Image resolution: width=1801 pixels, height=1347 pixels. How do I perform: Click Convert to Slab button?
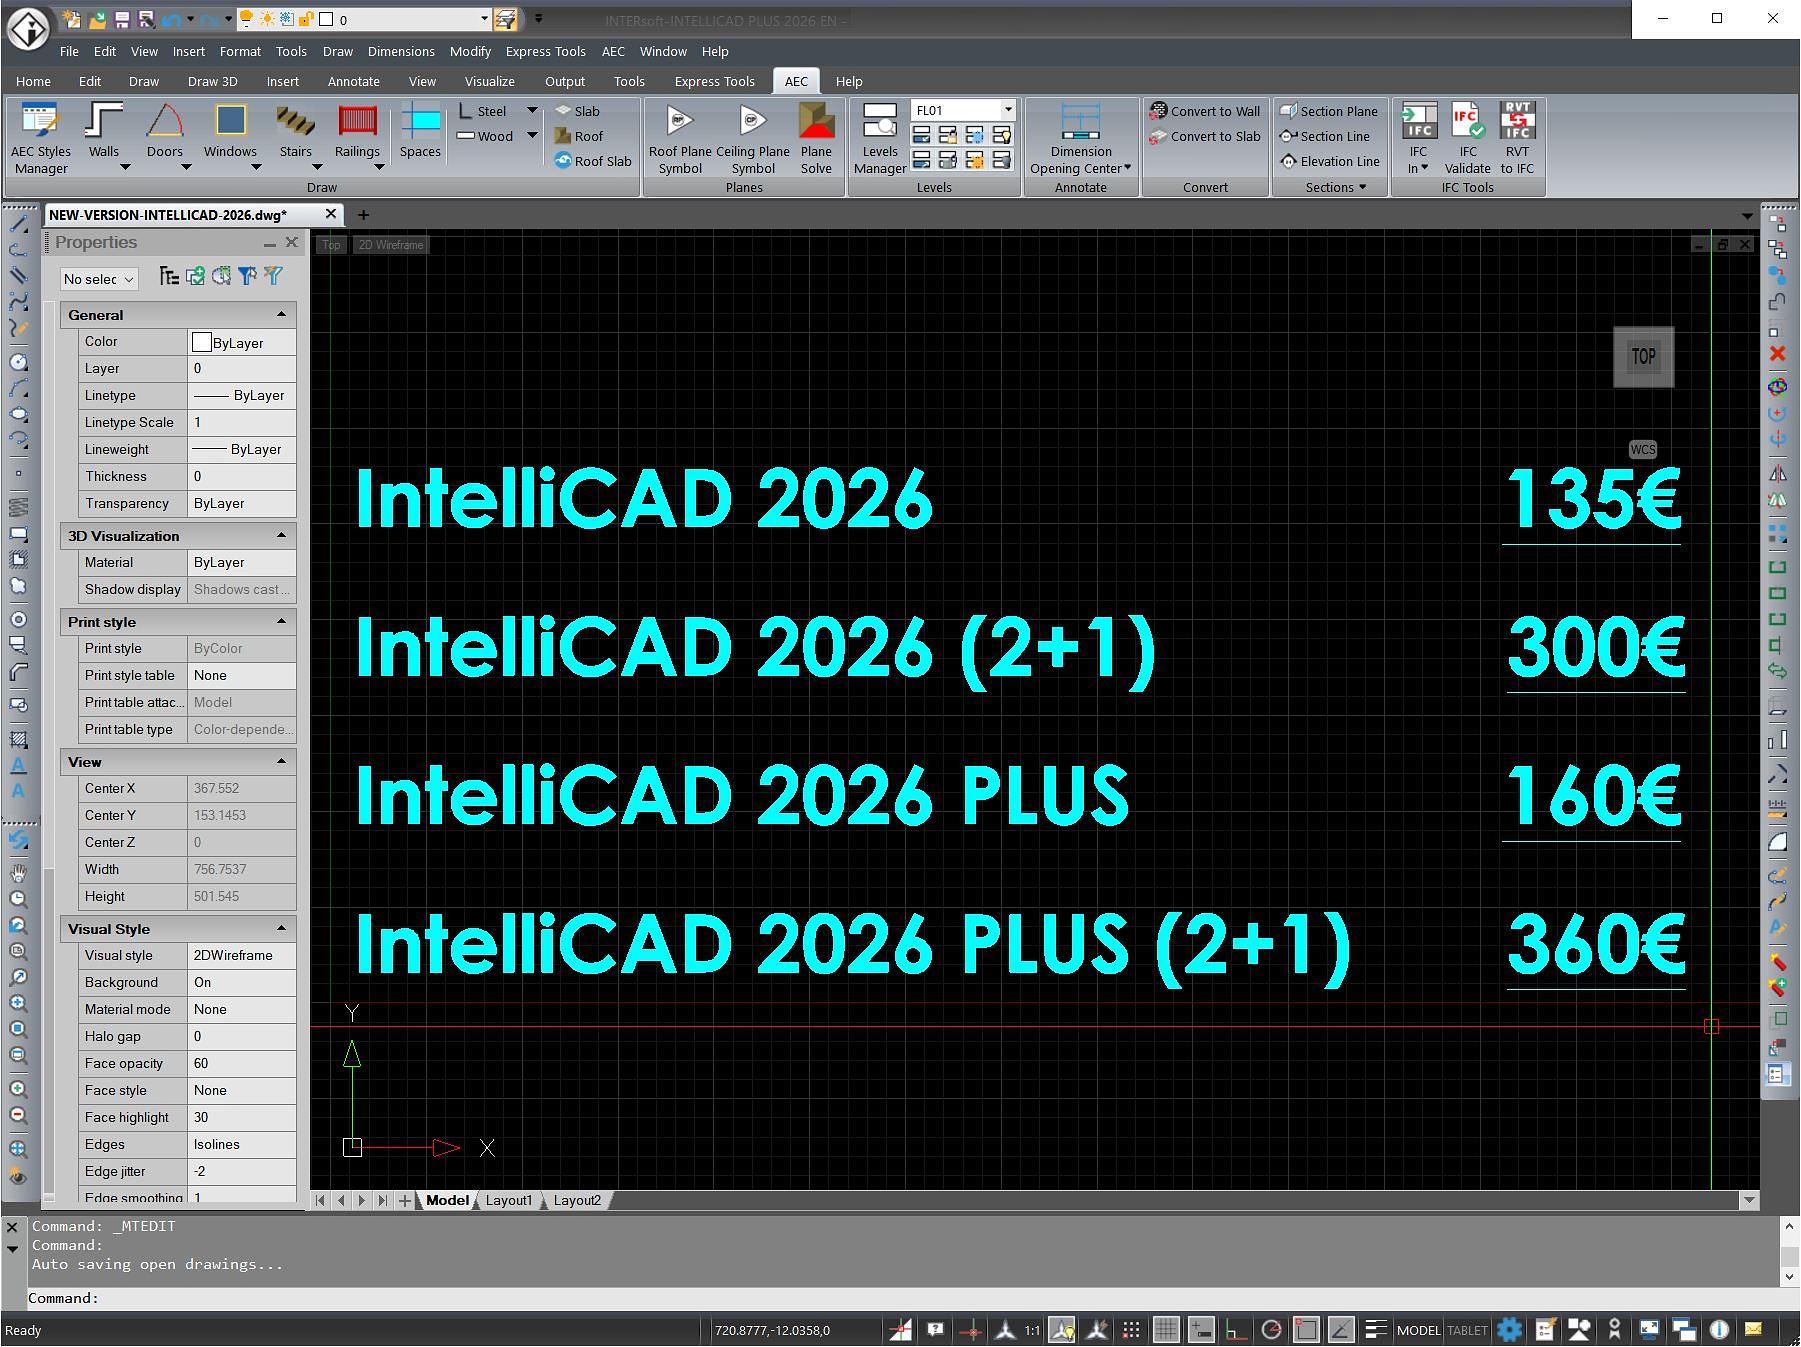click(1205, 136)
